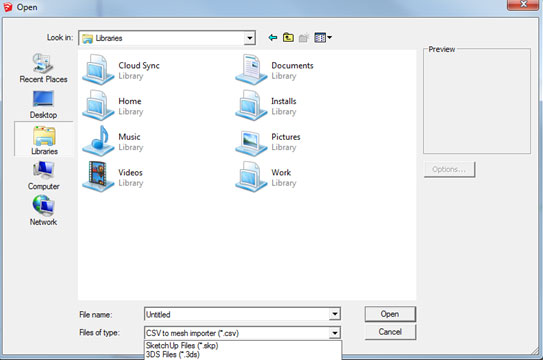Select the Home library icon
Screen dimensions: 543x363
click(x=98, y=105)
